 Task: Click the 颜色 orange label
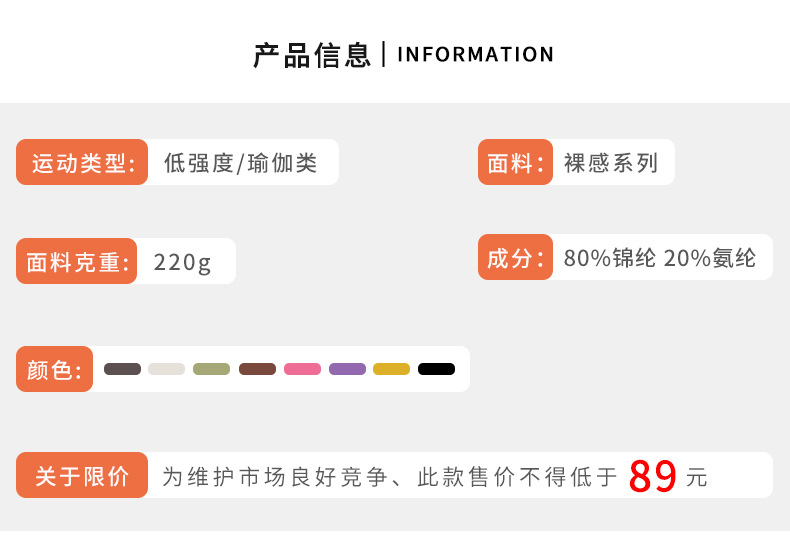(54, 370)
